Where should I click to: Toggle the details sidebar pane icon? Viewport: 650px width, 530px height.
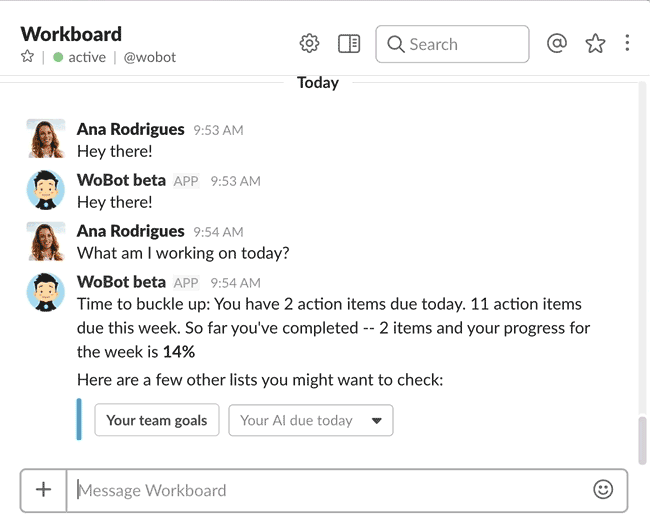pyautogui.click(x=349, y=44)
